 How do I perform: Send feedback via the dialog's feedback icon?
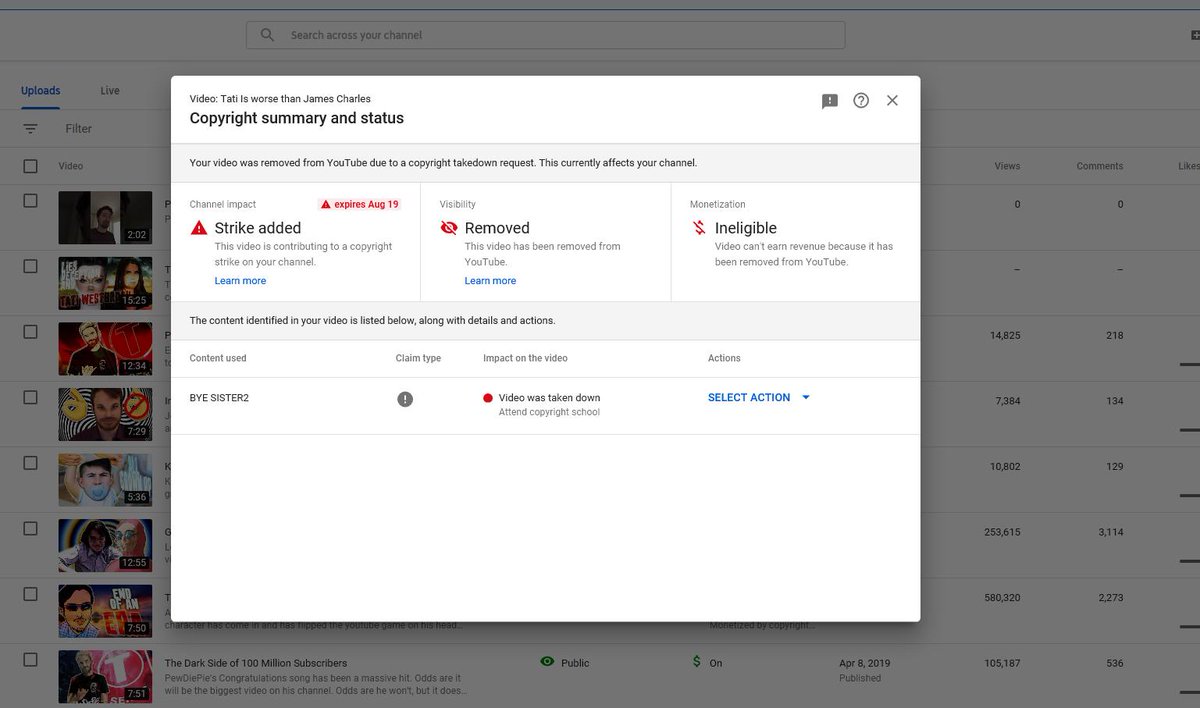[x=830, y=101]
